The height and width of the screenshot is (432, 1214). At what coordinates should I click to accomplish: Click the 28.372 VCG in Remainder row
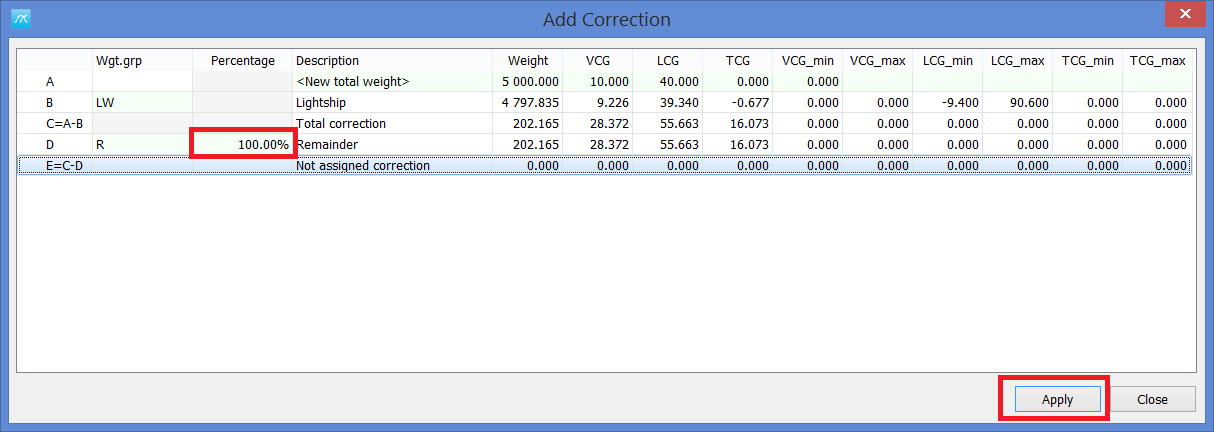[x=597, y=144]
